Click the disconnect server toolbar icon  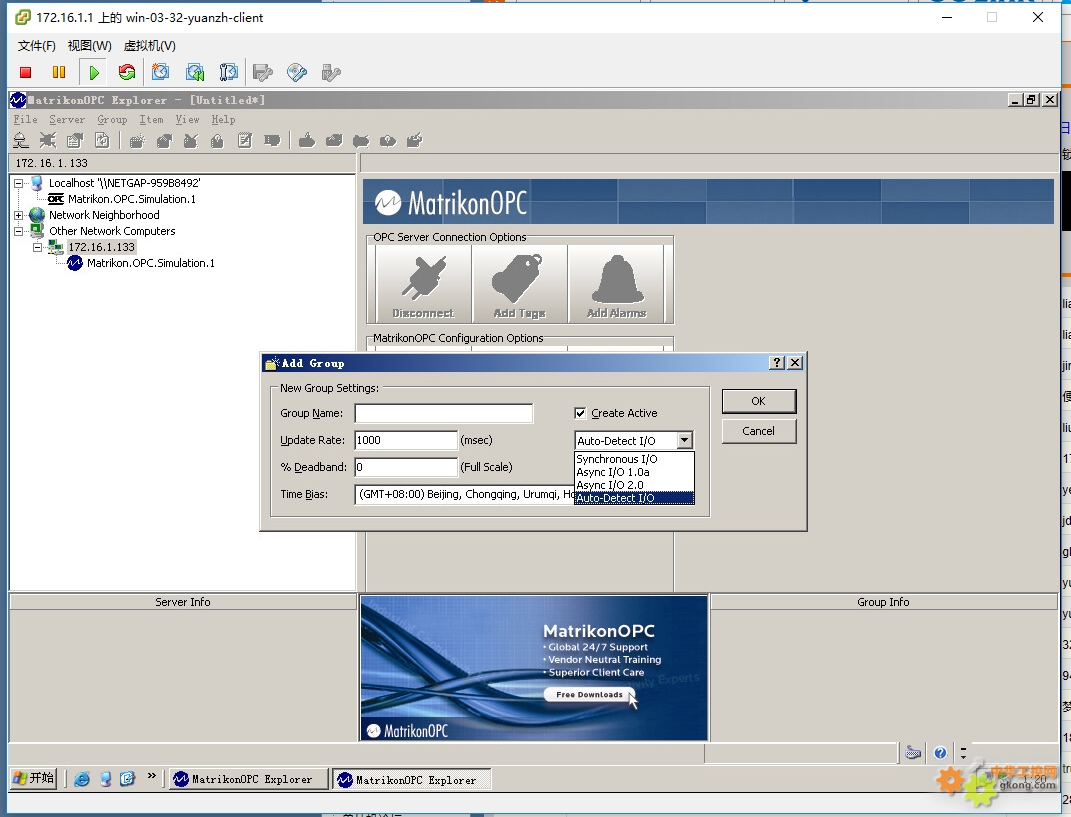click(x=48, y=141)
